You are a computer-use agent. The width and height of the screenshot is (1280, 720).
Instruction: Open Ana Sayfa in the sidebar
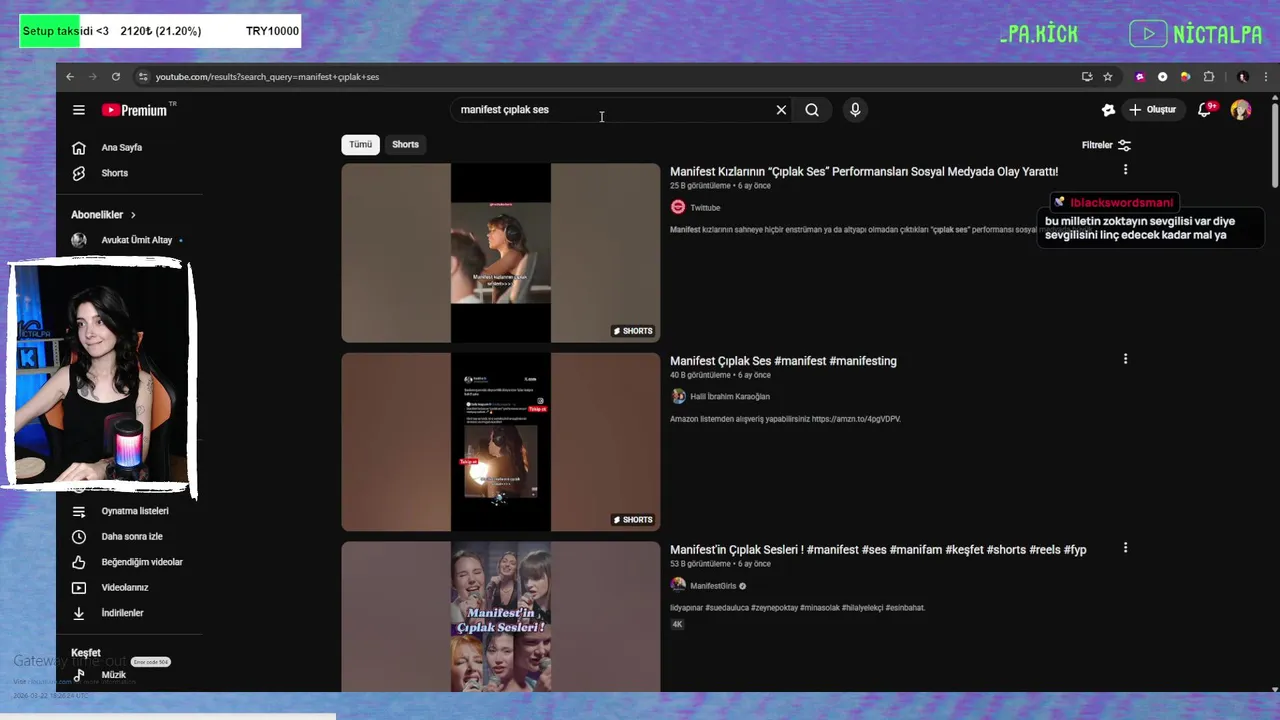(x=121, y=148)
